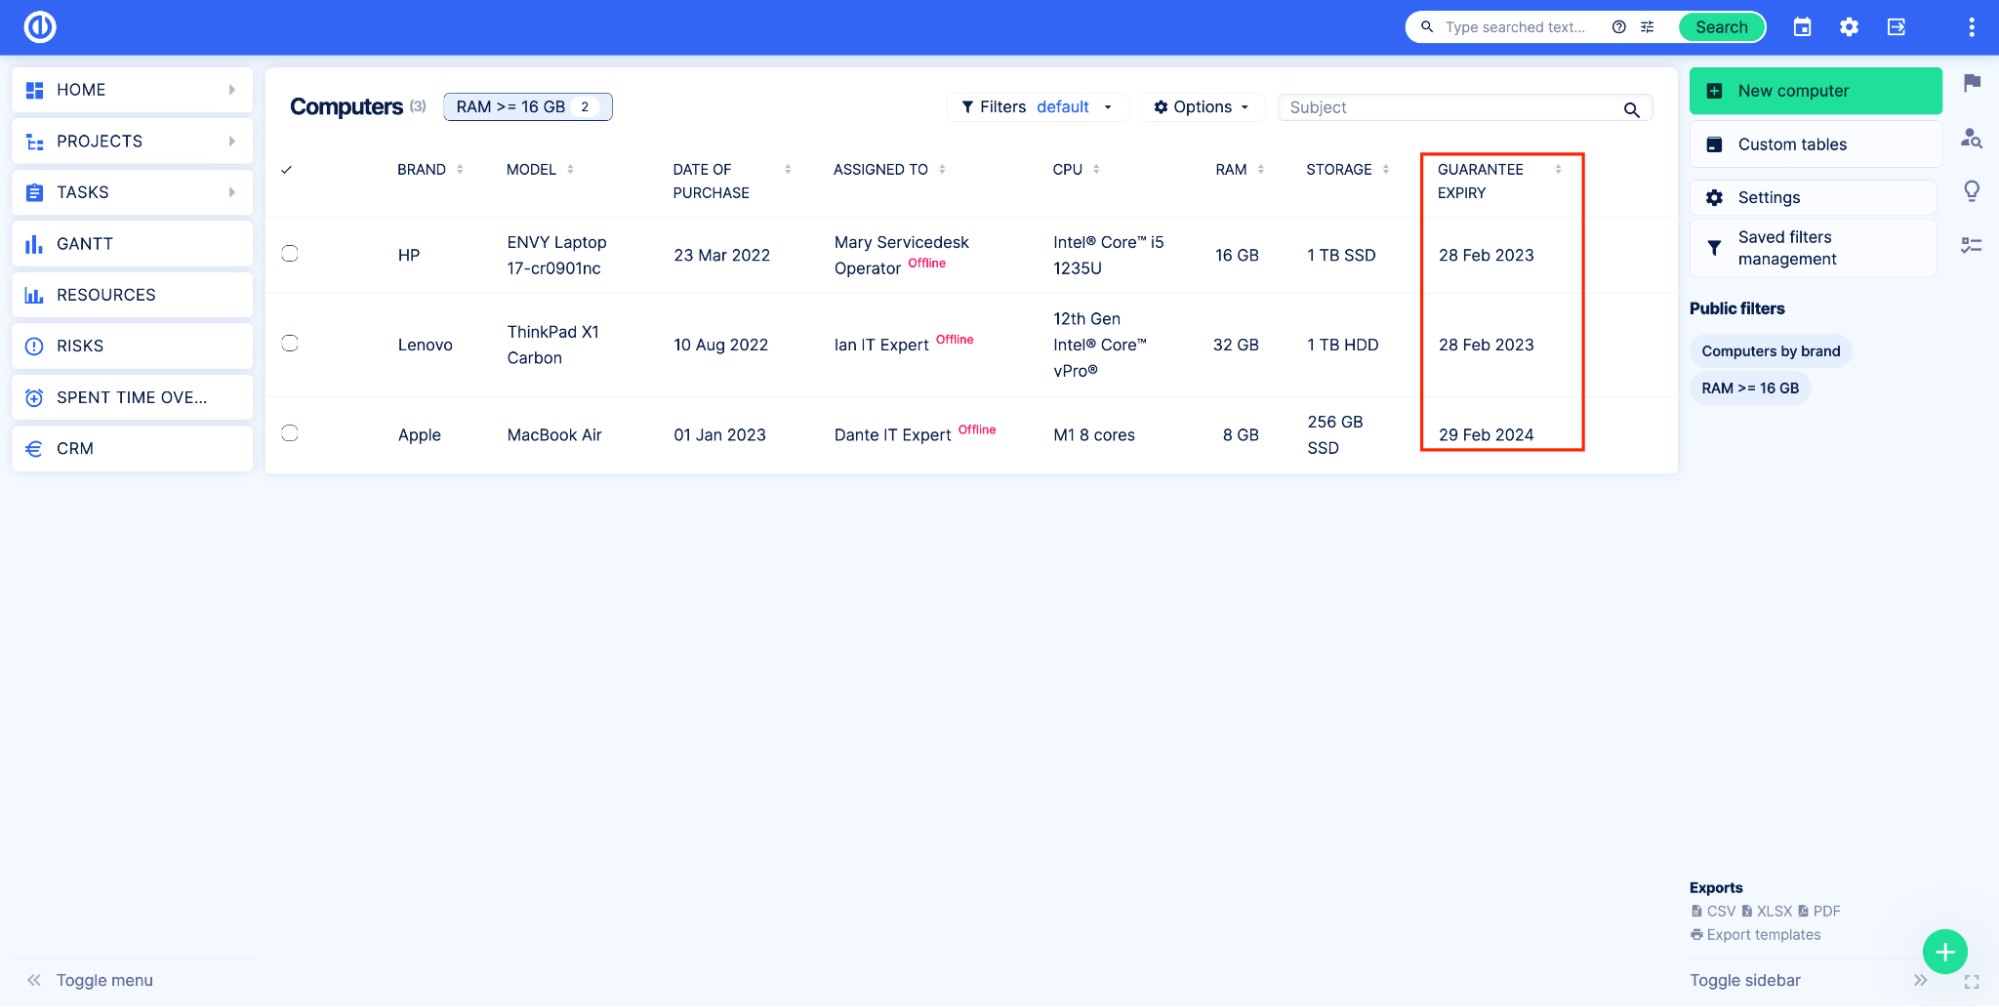The width and height of the screenshot is (1999, 1007).
Task: Open the calendar icon in the top bar
Action: (1802, 27)
